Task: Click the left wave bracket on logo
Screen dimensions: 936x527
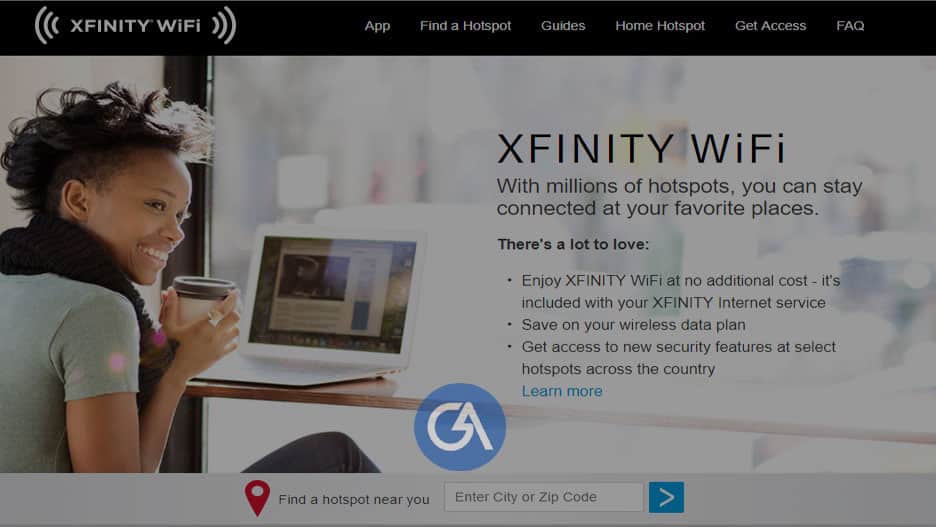Action: point(47,26)
